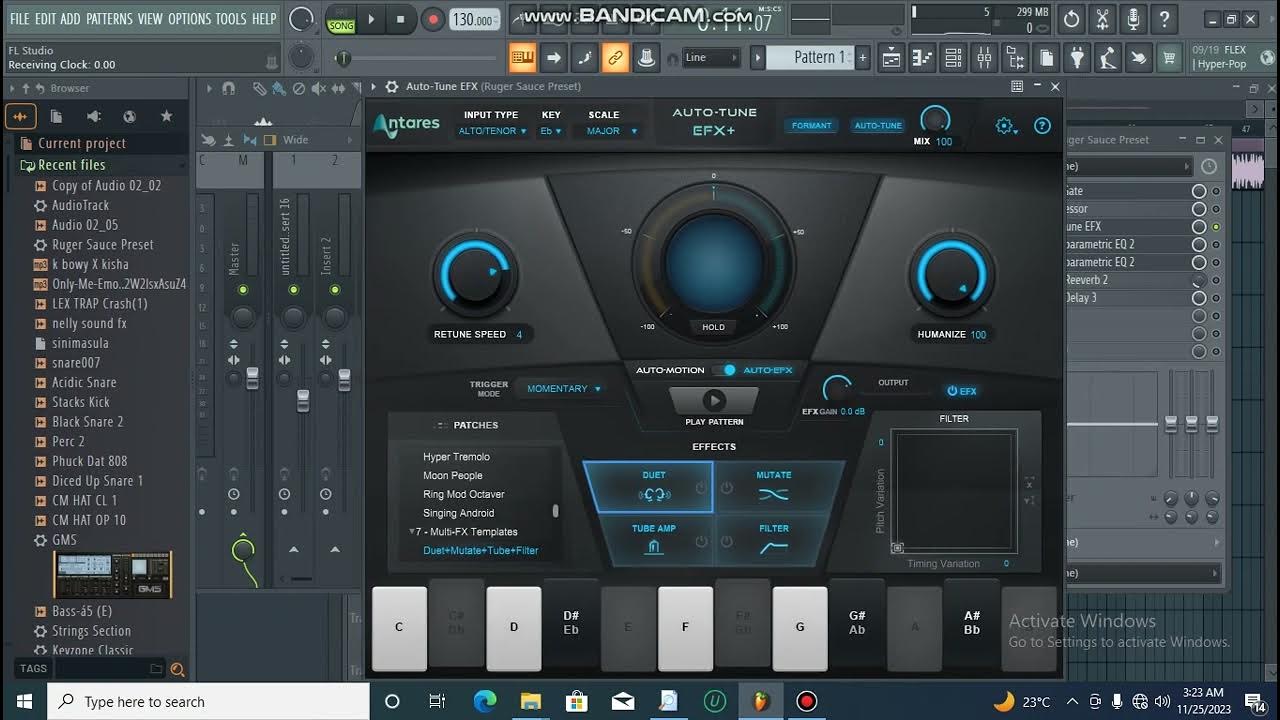Click the HOLD button under pitch display
Image resolution: width=1280 pixels, height=720 pixels.
tap(714, 327)
